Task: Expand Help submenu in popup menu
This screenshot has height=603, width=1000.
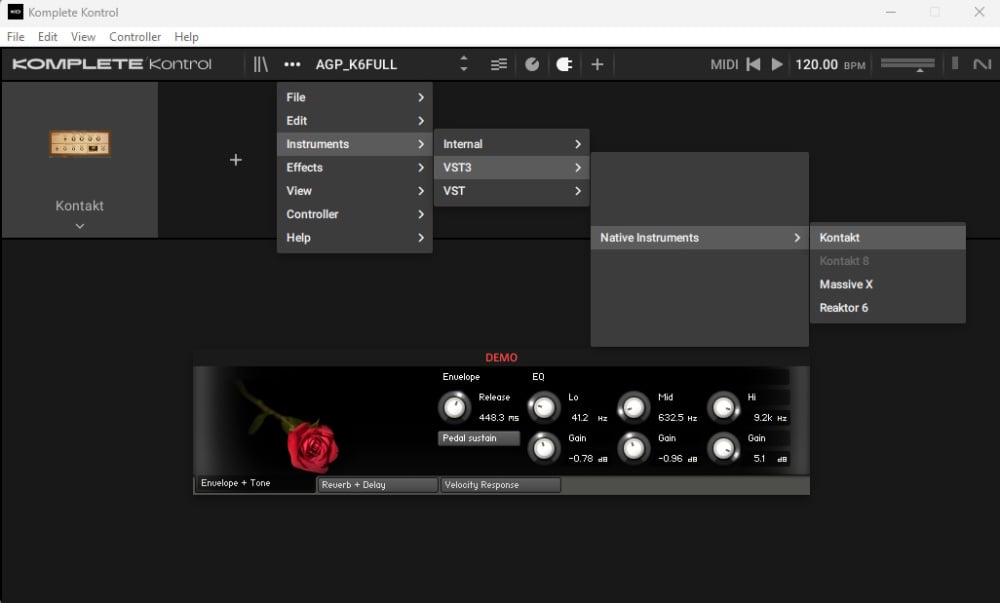Action: pyautogui.click(x=355, y=238)
